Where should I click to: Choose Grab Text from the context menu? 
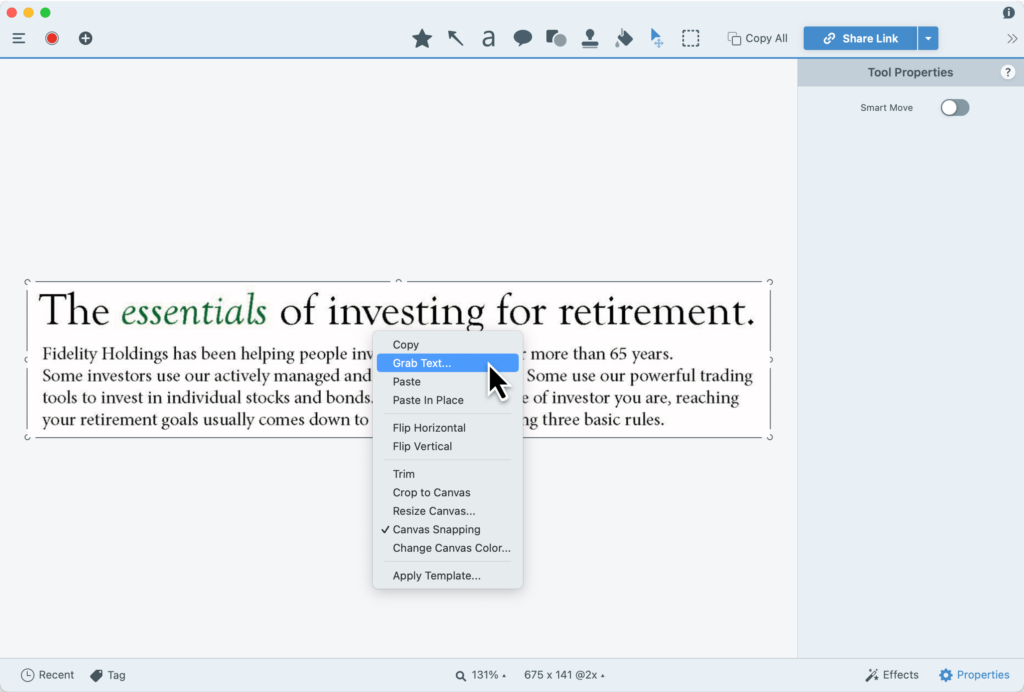pos(423,363)
